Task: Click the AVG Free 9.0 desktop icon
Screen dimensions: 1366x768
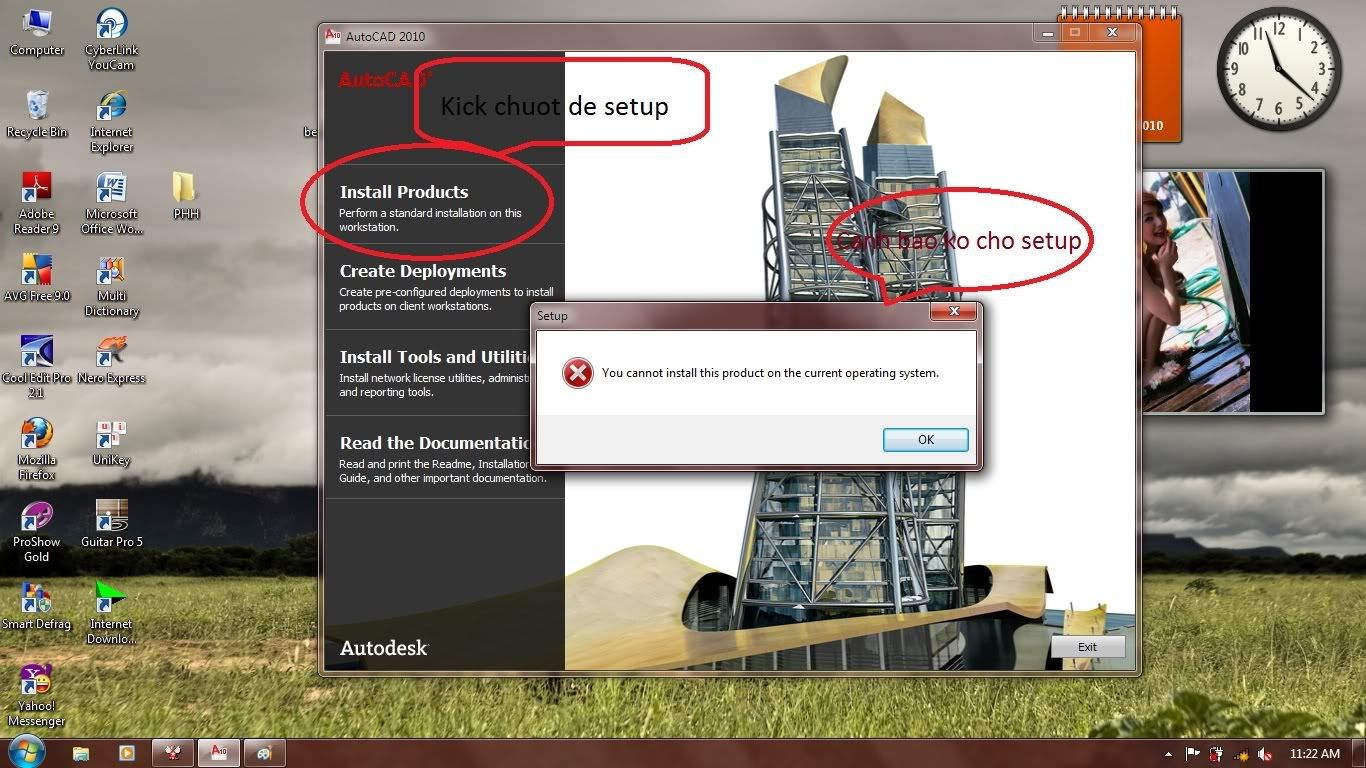Action: [x=37, y=278]
